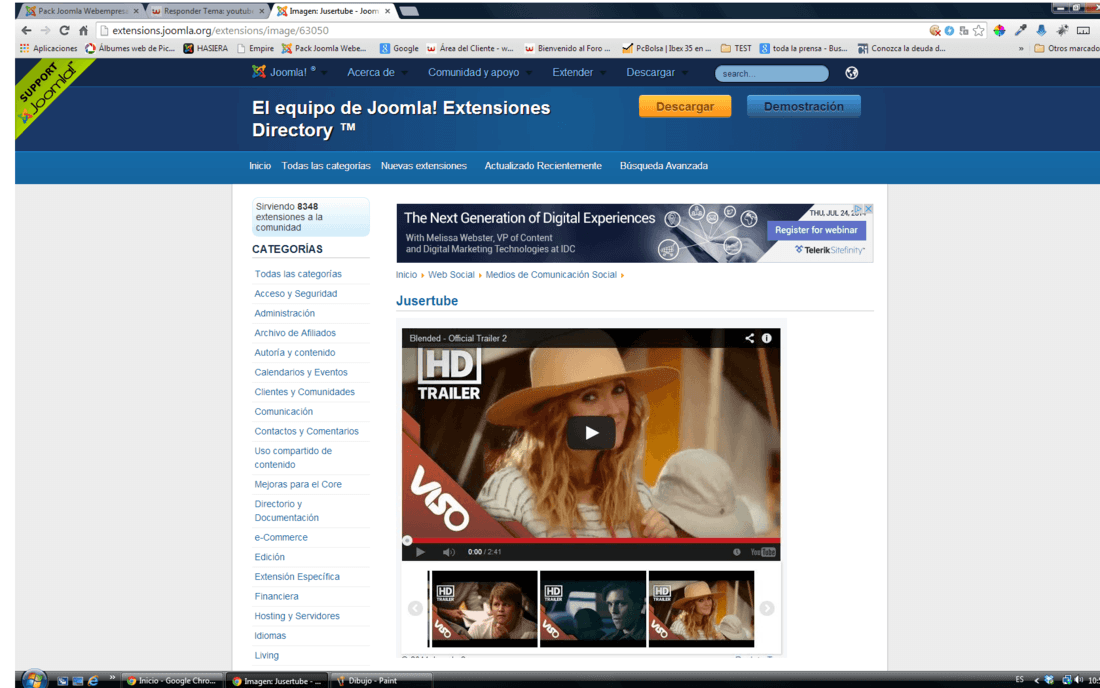The image size is (1100, 688).
Task: Select the man in car thumbnail
Action: pyautogui.click(x=593, y=609)
